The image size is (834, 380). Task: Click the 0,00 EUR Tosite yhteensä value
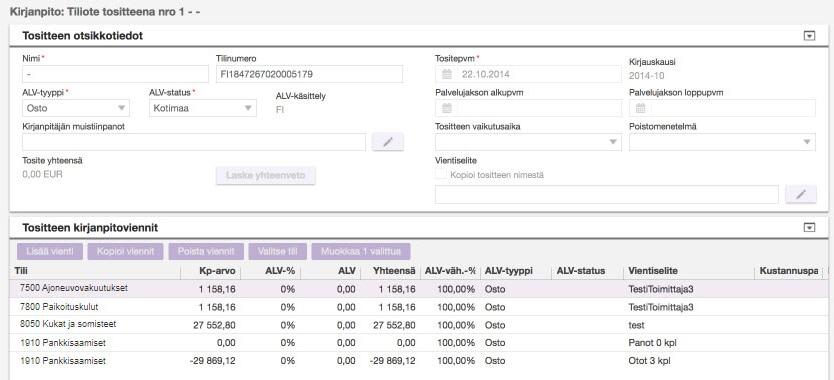43,174
